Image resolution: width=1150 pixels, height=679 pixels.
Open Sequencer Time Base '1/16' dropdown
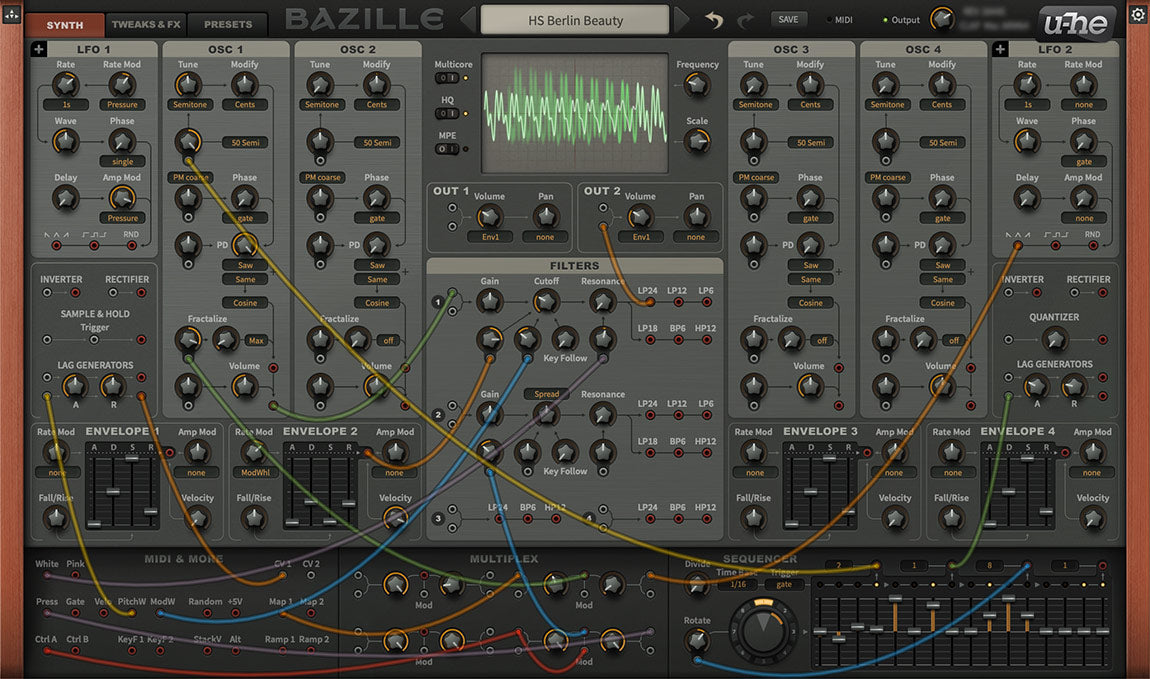point(738,584)
